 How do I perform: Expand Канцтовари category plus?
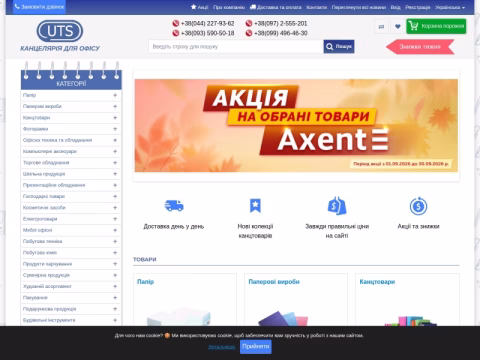[115, 118]
